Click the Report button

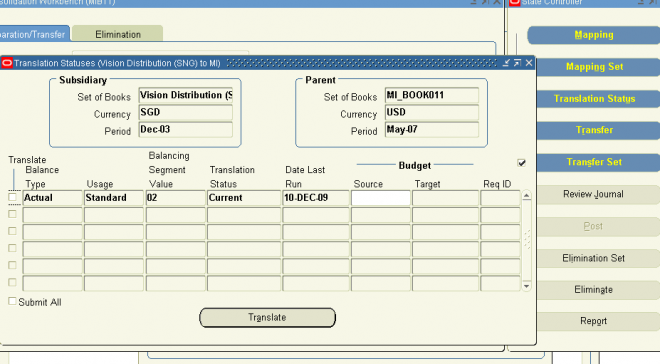(x=598, y=321)
